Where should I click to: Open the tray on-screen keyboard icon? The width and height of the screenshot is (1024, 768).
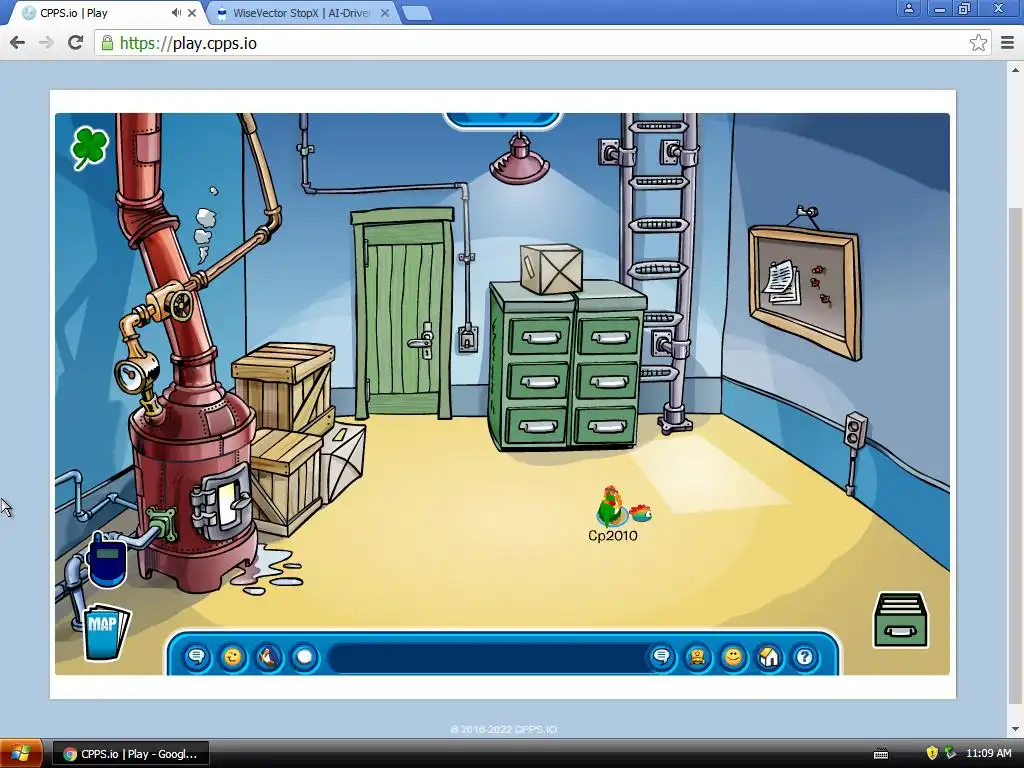coord(881,754)
